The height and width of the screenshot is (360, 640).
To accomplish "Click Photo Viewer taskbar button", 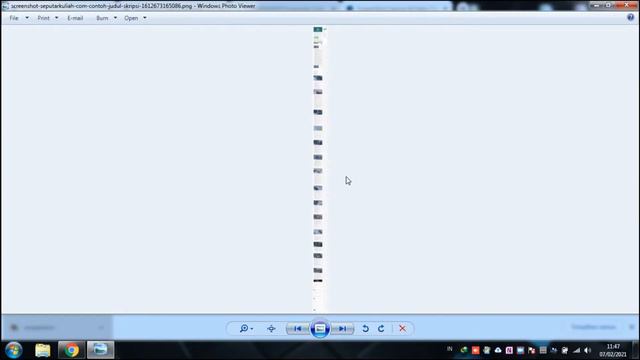I will point(100,350).
